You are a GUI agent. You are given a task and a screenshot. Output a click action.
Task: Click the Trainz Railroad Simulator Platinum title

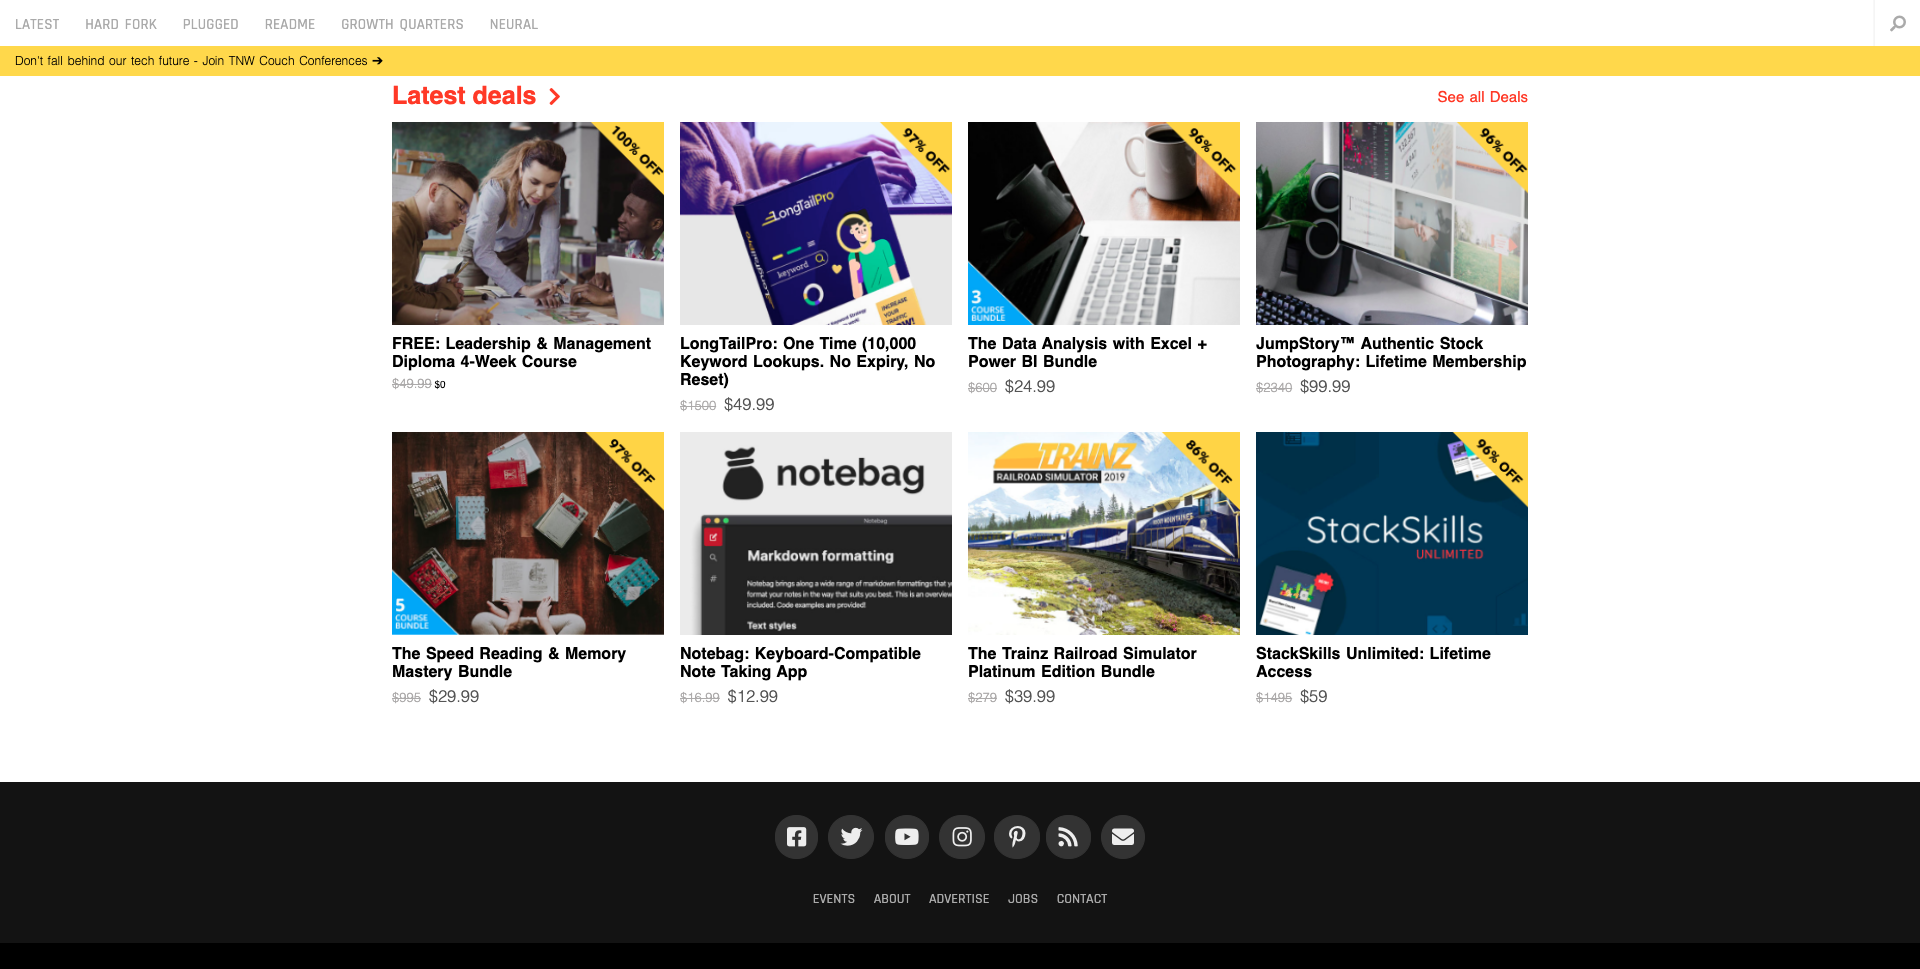click(x=1082, y=662)
